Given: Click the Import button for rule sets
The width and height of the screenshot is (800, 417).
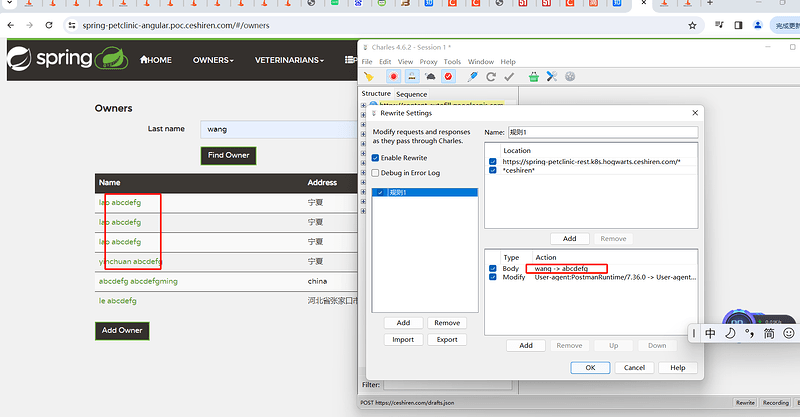Looking at the screenshot, I should [403, 340].
